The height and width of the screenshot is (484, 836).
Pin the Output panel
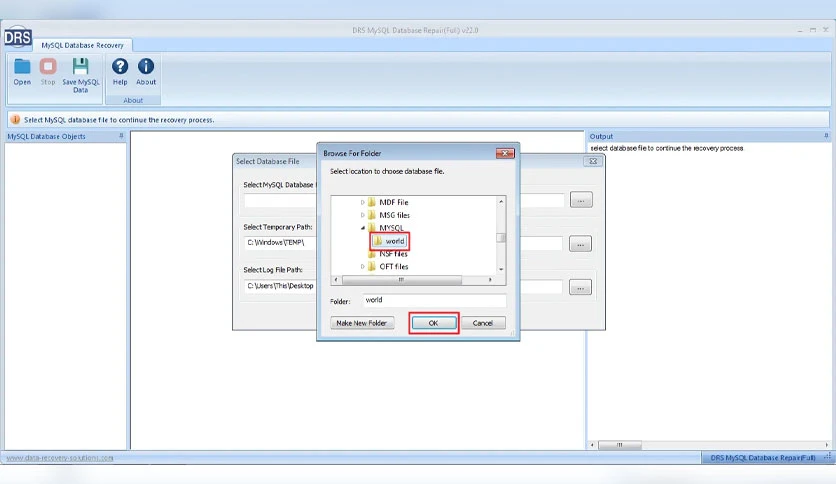coord(826,136)
